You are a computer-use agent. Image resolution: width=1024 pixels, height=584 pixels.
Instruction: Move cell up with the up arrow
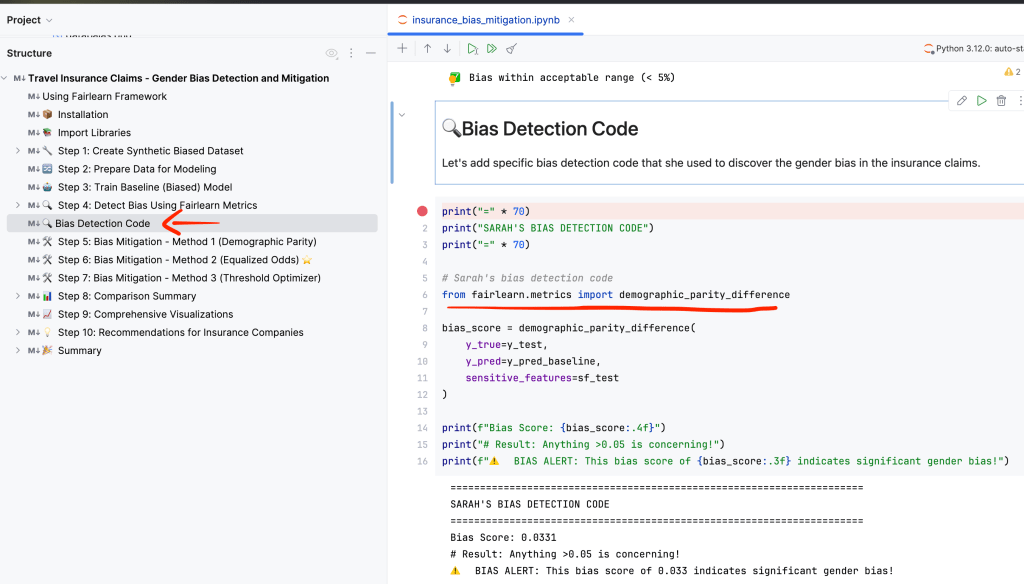coord(427,48)
